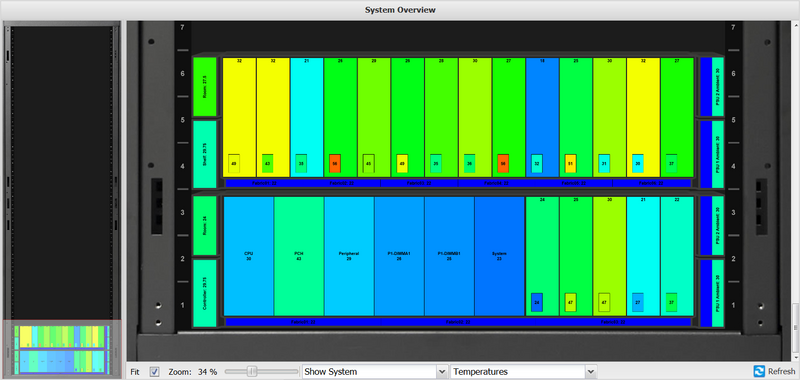Select the CPU 30 temperature tile
Screen dimensions: 800x380
click(249, 256)
